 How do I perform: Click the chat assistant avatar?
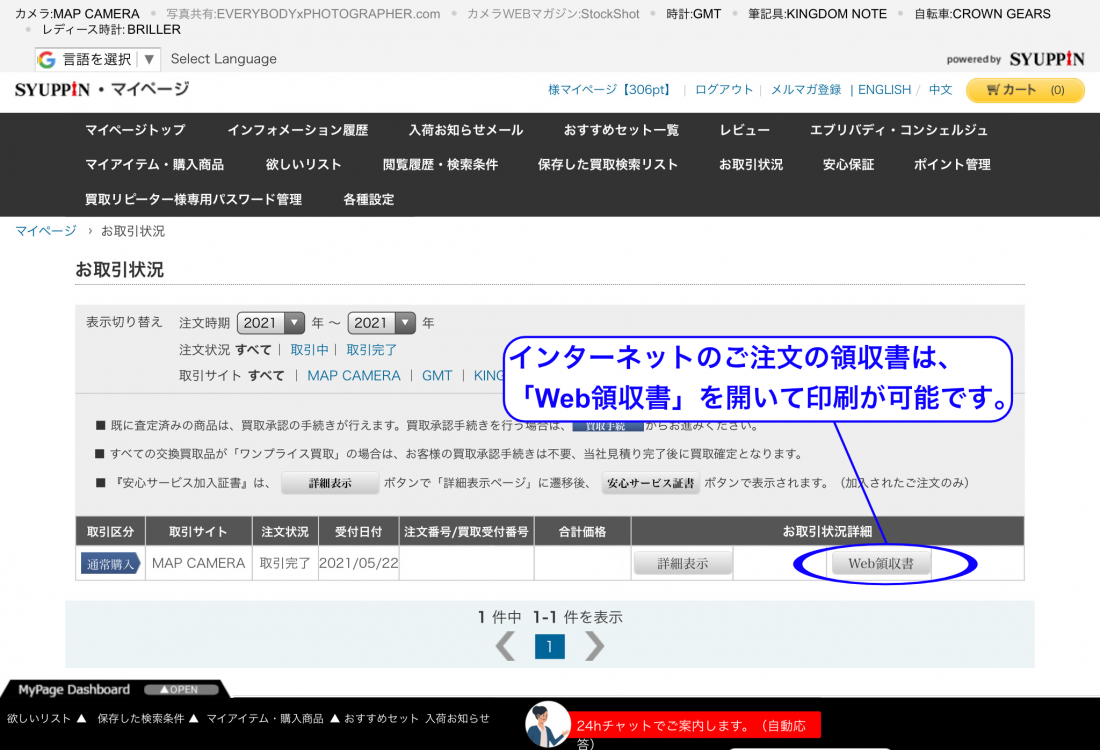click(x=547, y=725)
